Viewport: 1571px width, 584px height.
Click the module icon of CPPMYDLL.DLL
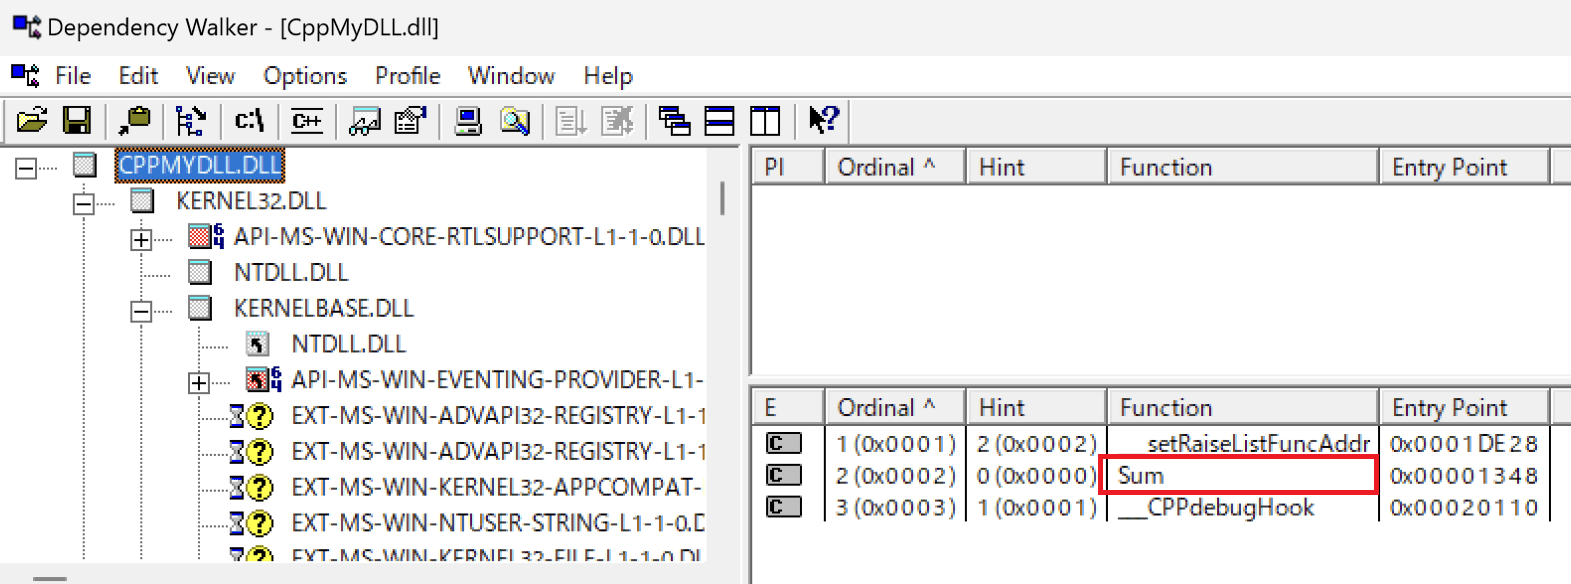tap(85, 165)
